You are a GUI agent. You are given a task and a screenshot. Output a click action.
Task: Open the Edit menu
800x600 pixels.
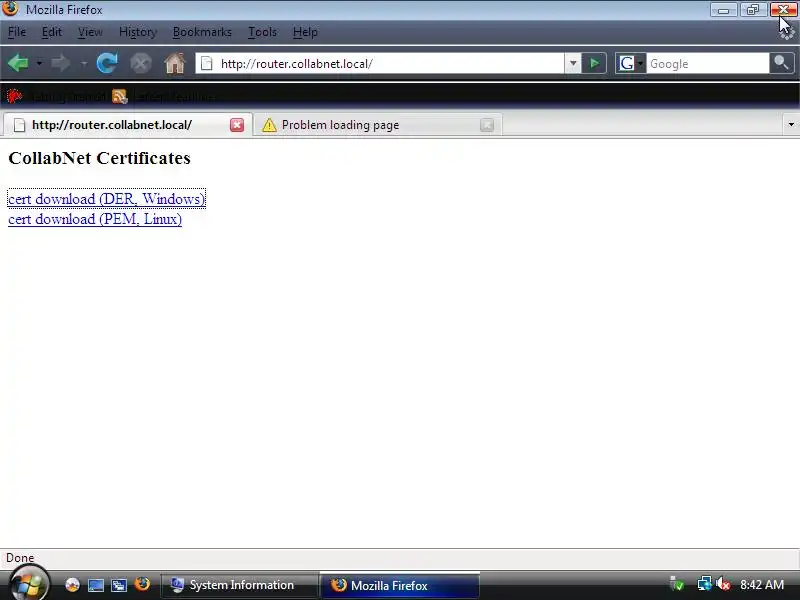pos(52,32)
